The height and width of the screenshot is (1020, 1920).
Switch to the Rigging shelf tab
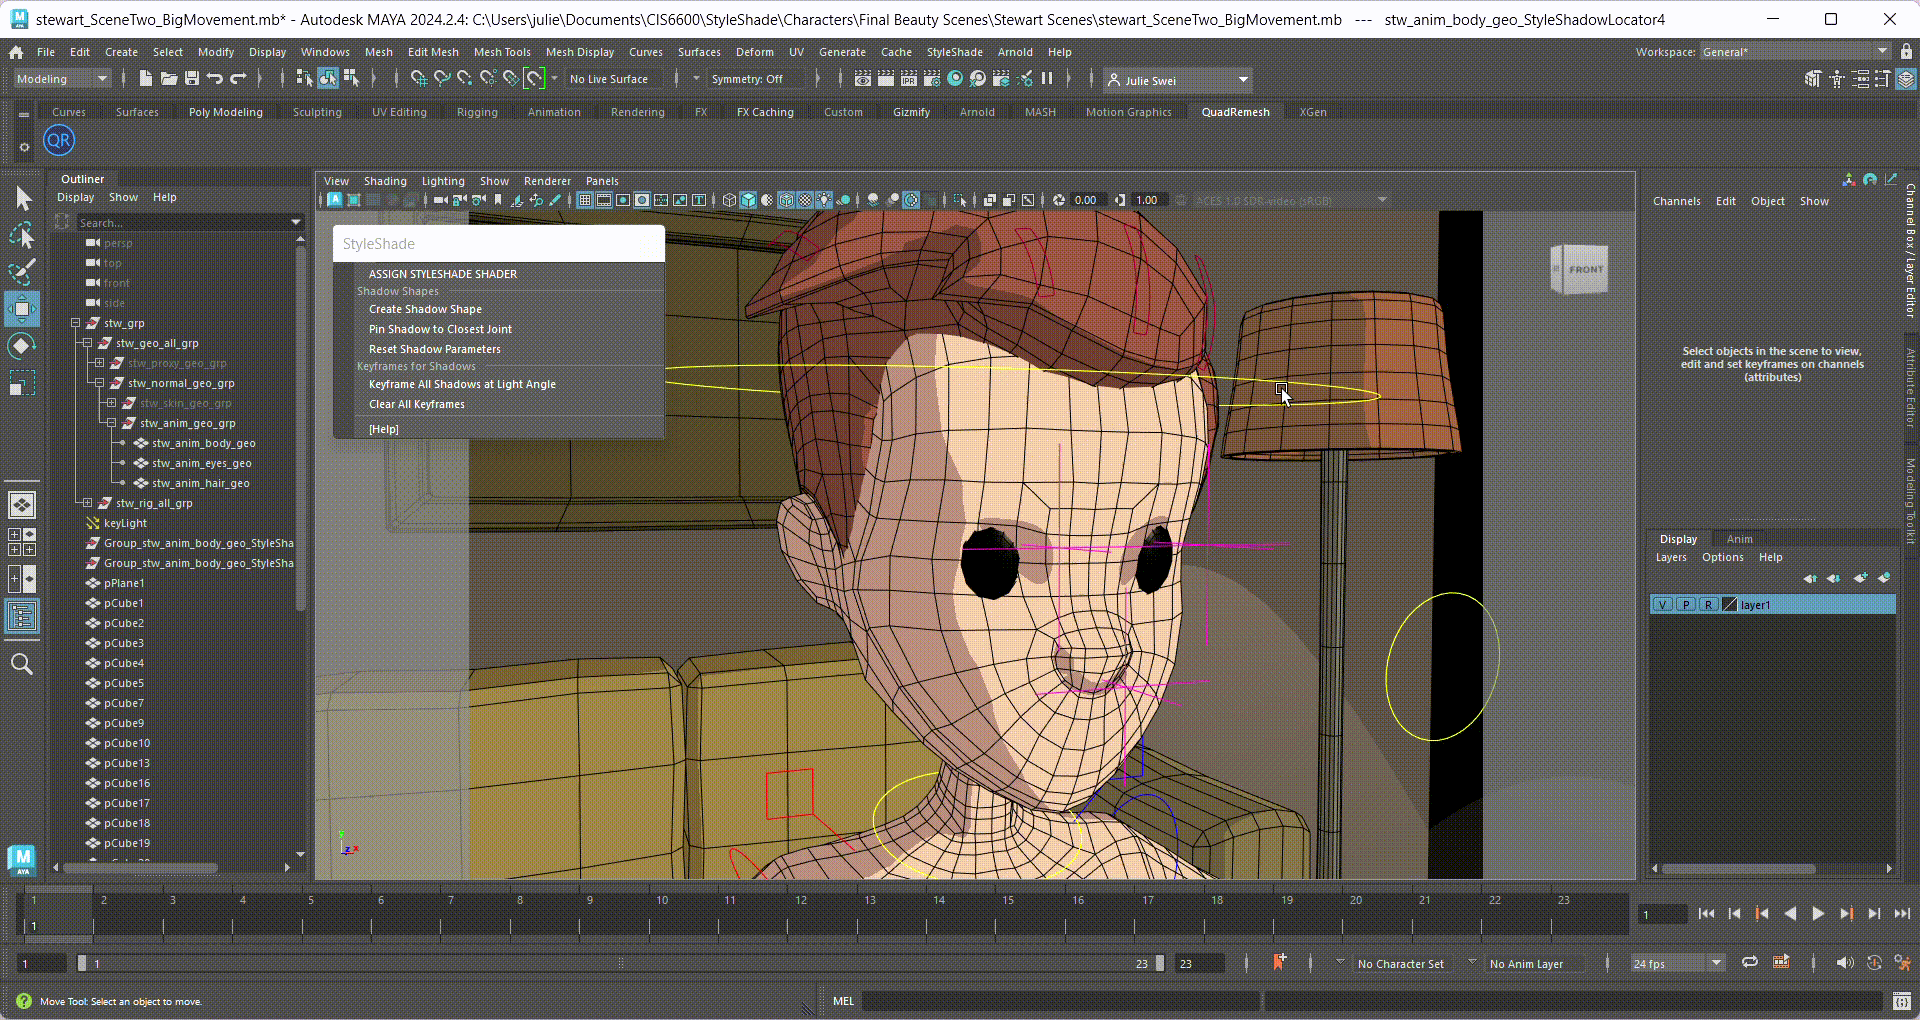(477, 112)
